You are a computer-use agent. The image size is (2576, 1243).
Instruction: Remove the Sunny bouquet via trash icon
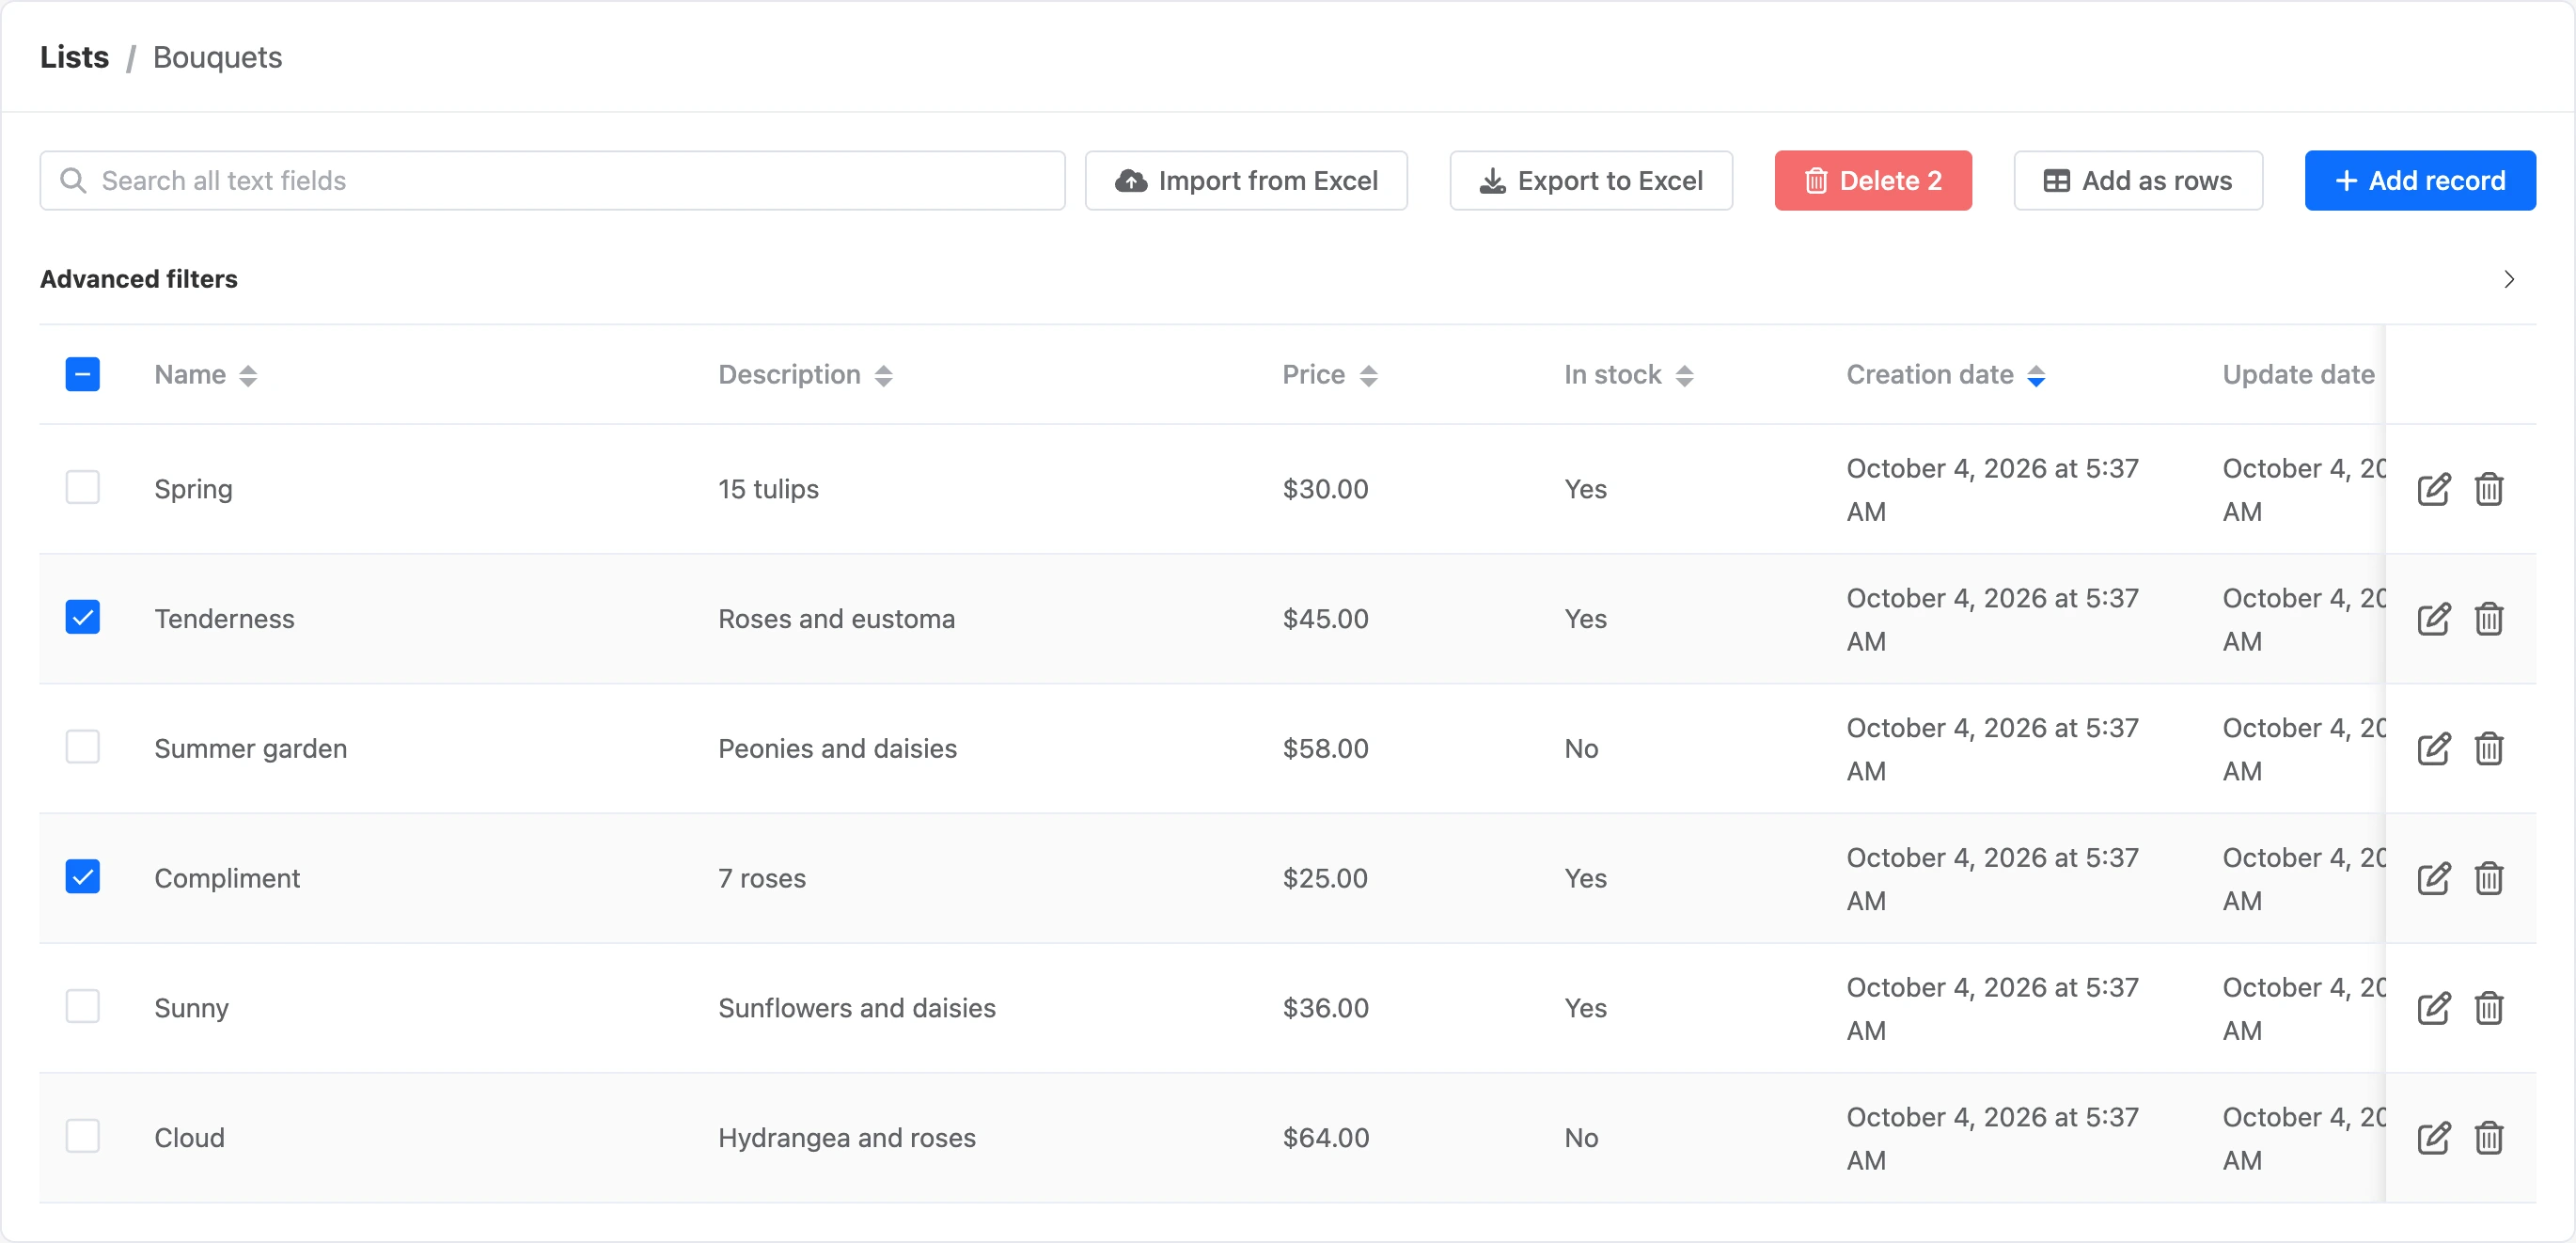2488,1008
